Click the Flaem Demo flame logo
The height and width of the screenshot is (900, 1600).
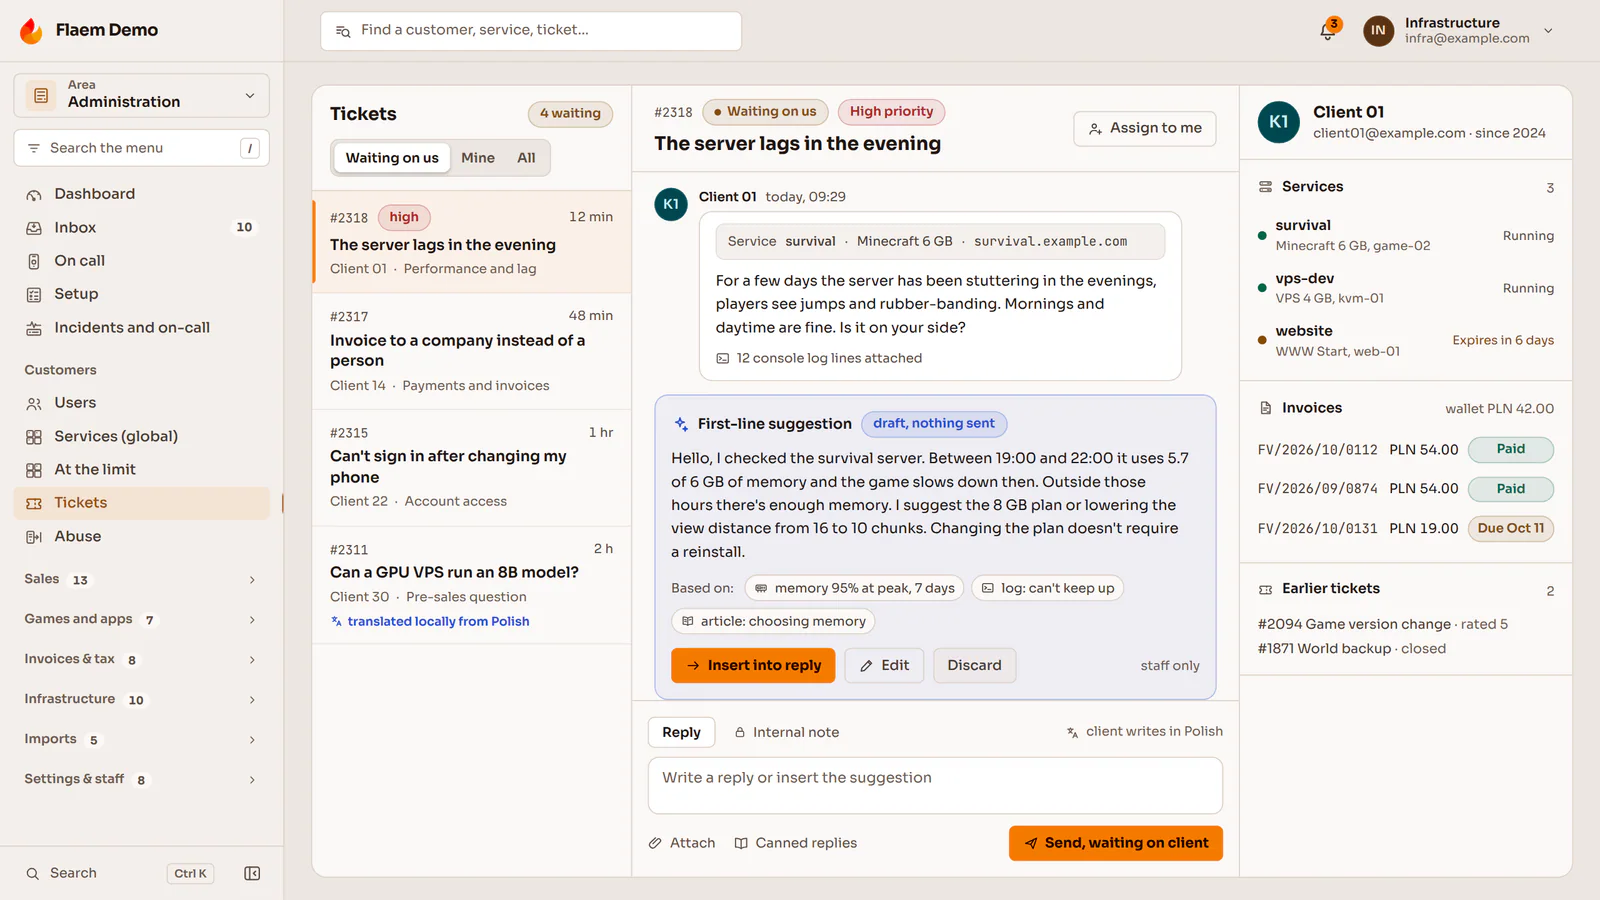click(x=31, y=31)
